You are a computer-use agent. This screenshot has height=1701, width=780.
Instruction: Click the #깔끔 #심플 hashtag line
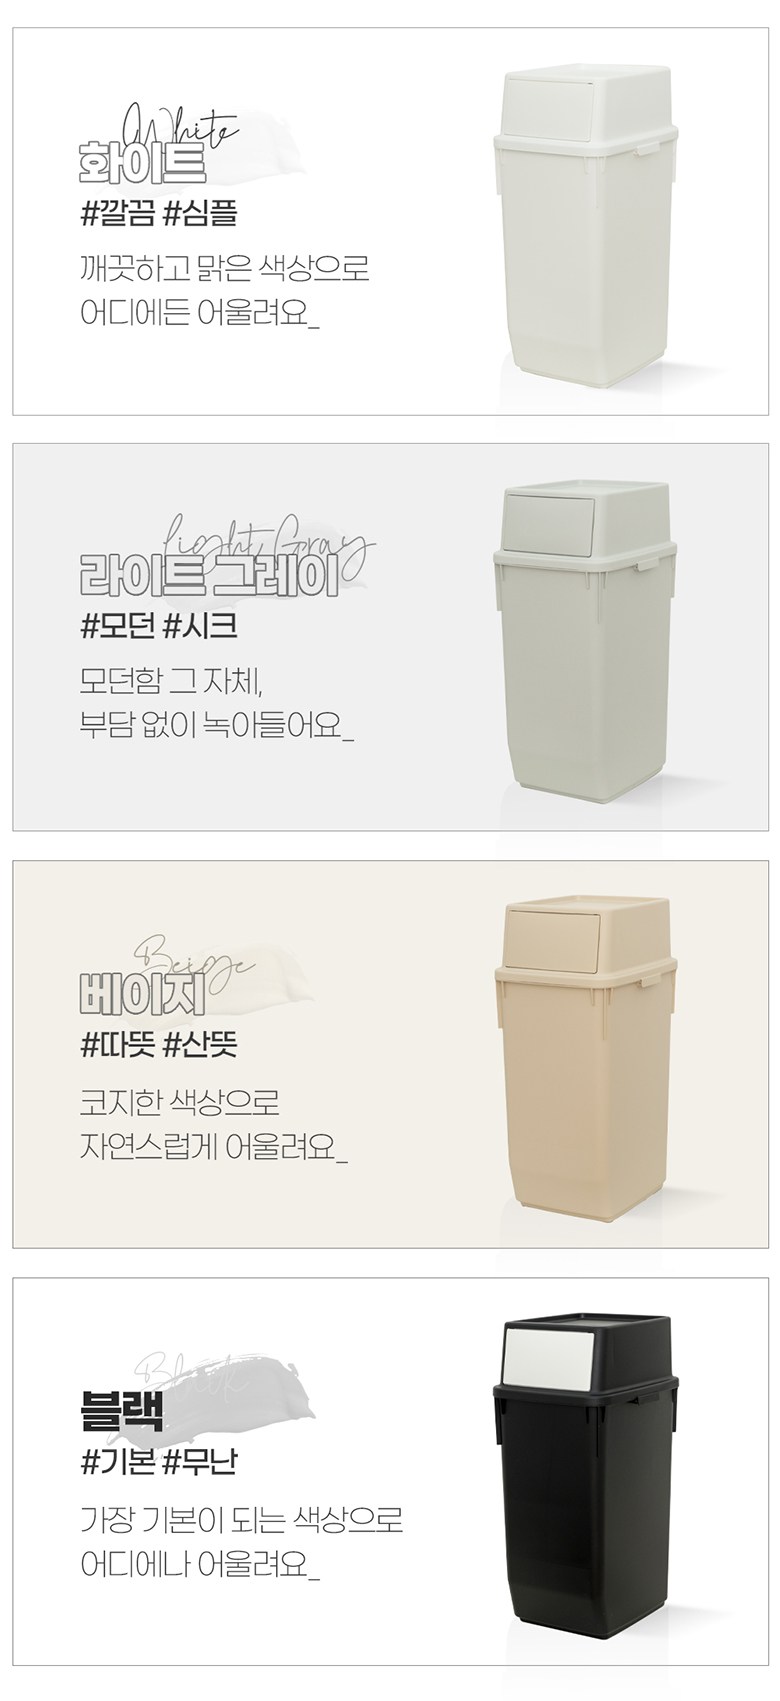tap(158, 213)
